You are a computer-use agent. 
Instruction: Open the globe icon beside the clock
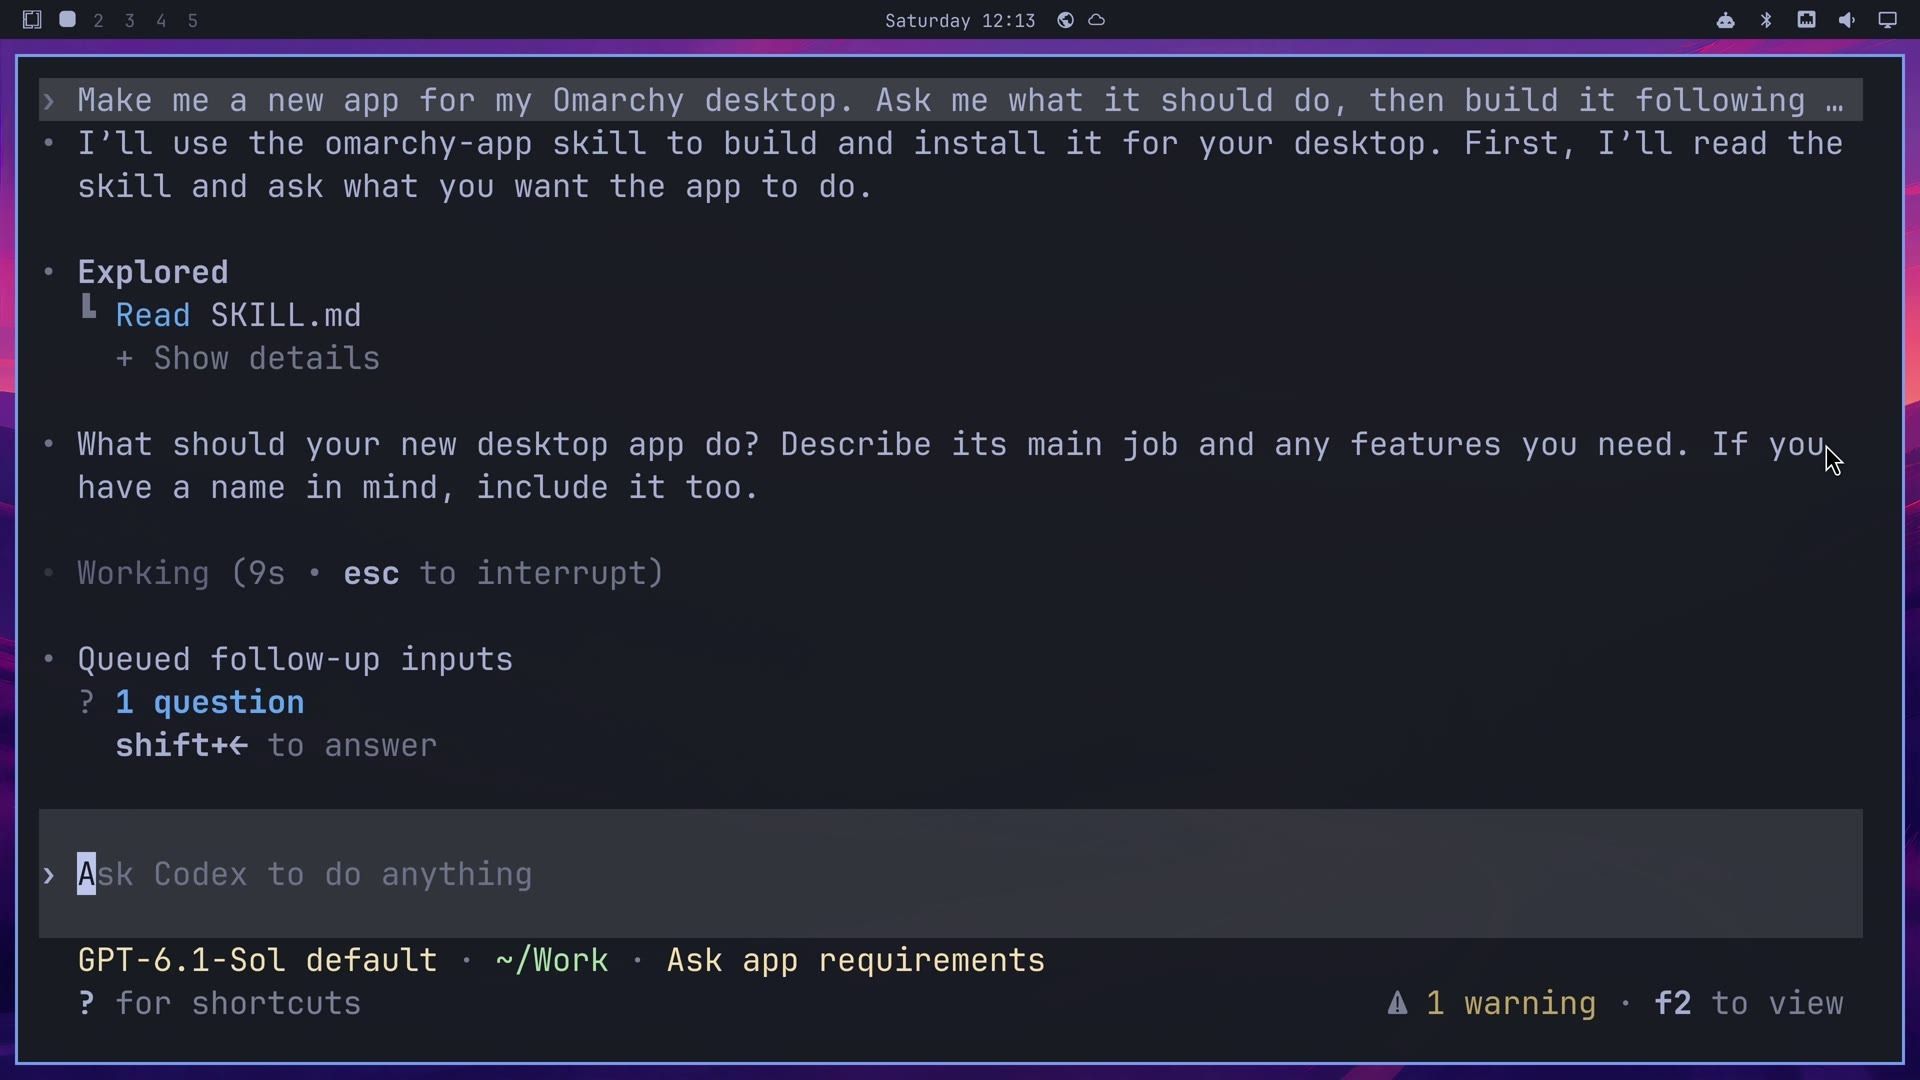coord(1066,20)
